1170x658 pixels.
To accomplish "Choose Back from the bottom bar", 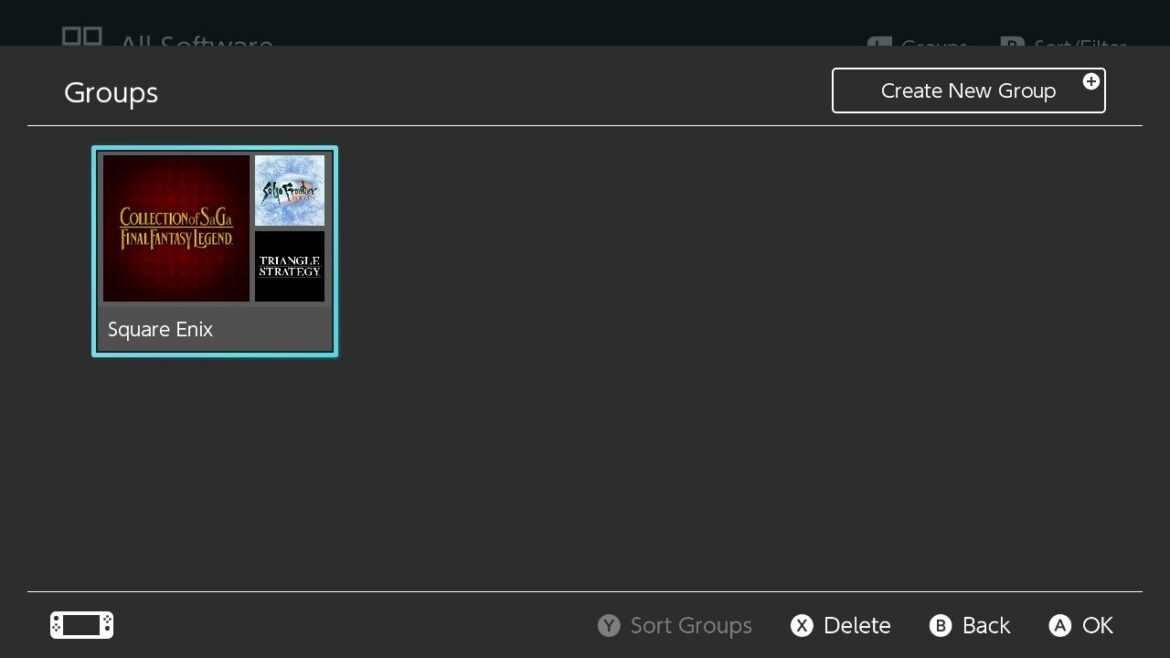I will (x=985, y=625).
